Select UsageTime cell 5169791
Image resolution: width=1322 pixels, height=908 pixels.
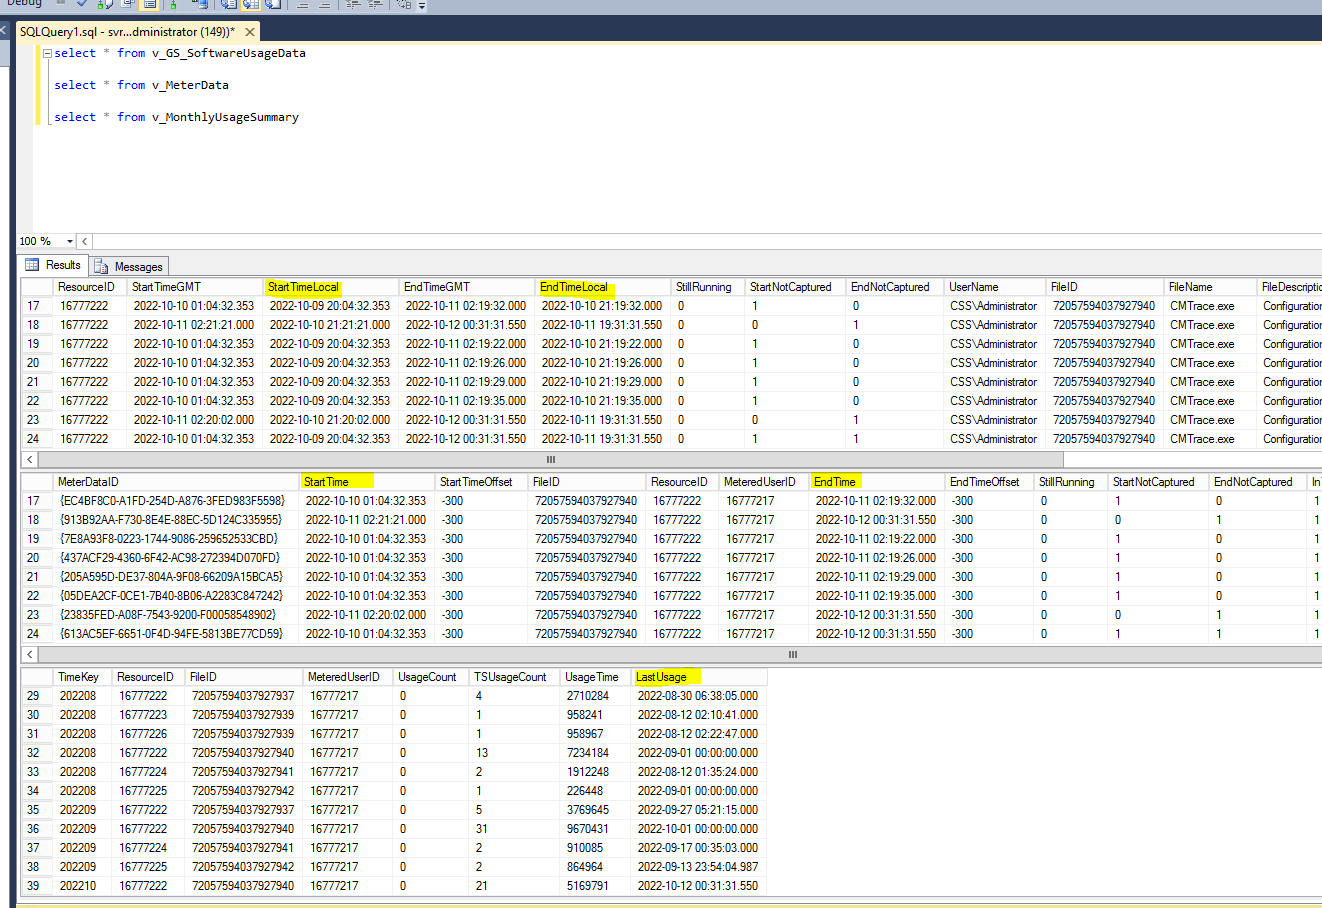tap(596, 886)
